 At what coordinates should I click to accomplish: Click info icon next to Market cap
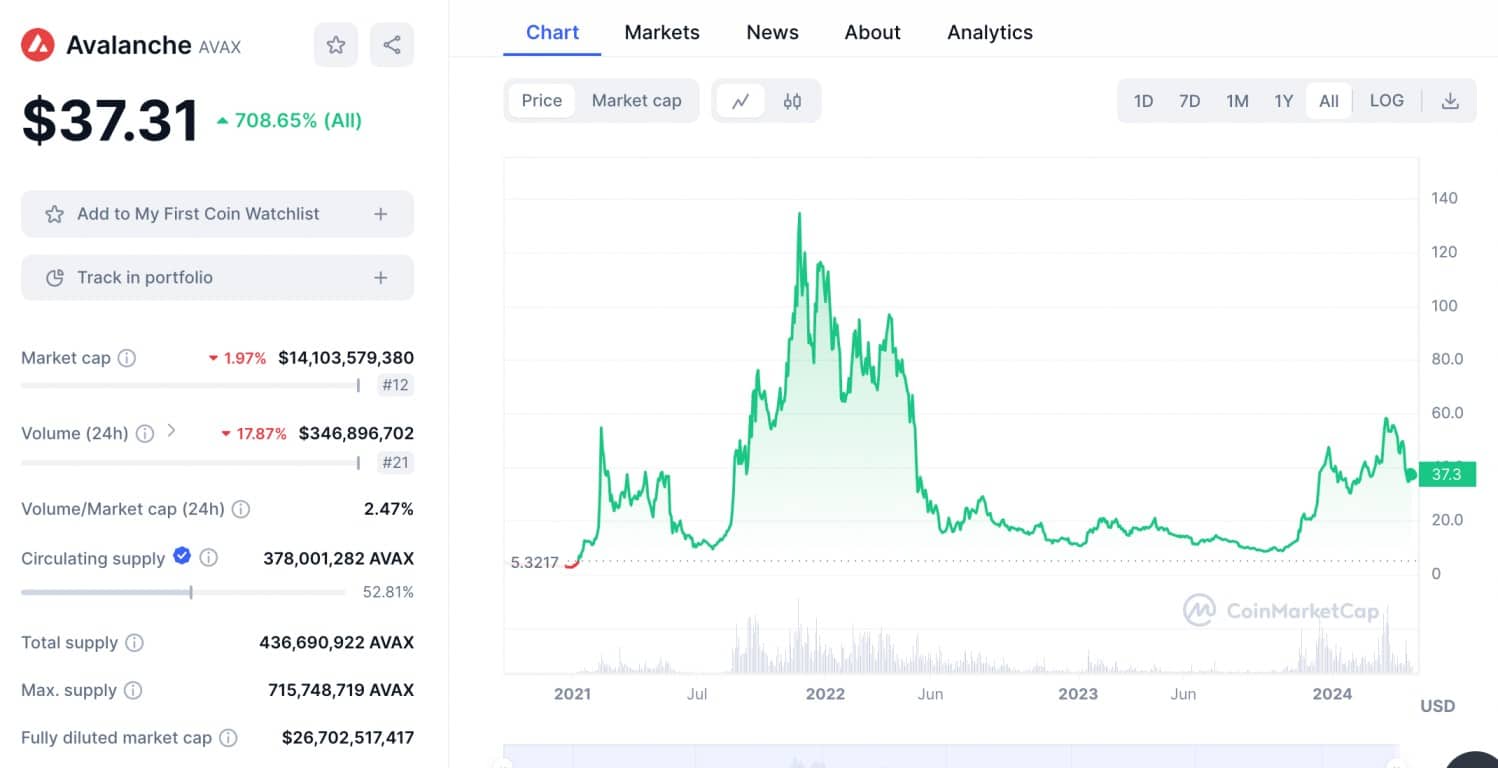pos(127,358)
